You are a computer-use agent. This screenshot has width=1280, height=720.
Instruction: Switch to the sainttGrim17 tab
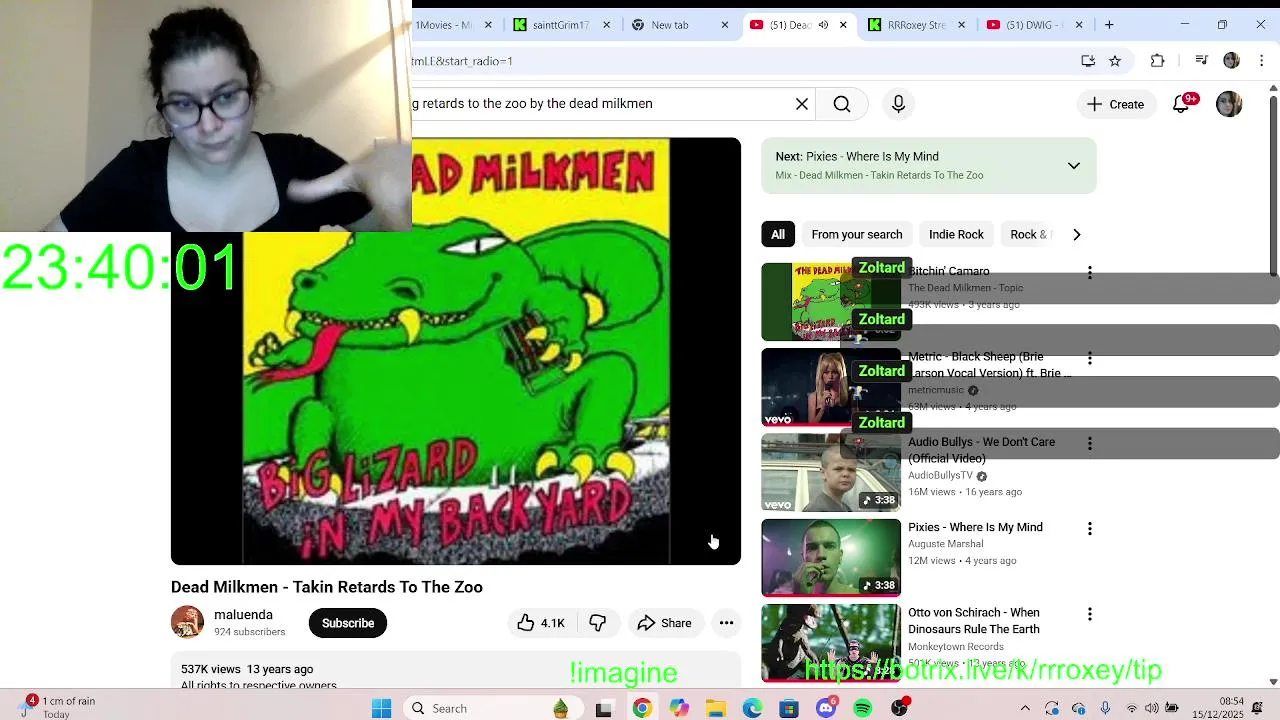click(x=560, y=25)
